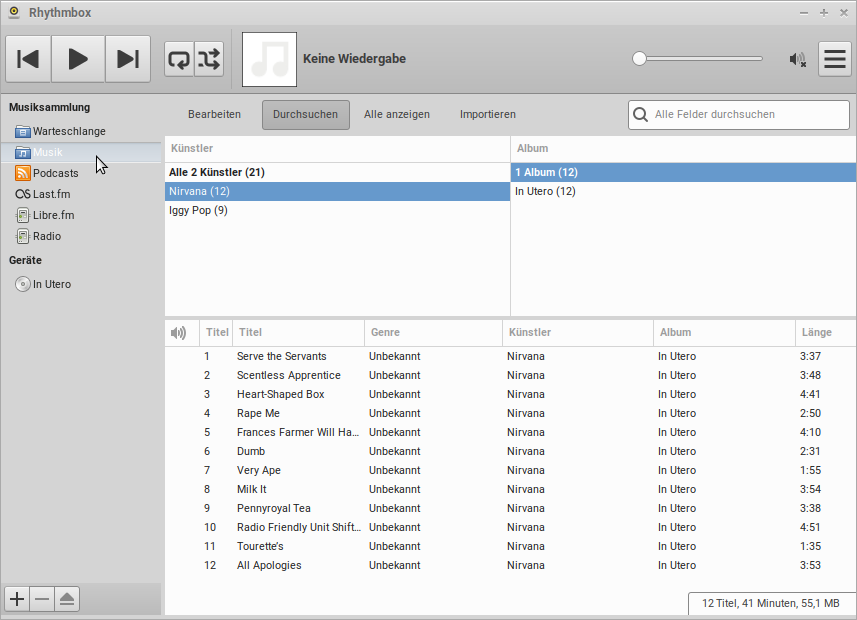Click Importieren
The width and height of the screenshot is (857, 620).
point(488,114)
